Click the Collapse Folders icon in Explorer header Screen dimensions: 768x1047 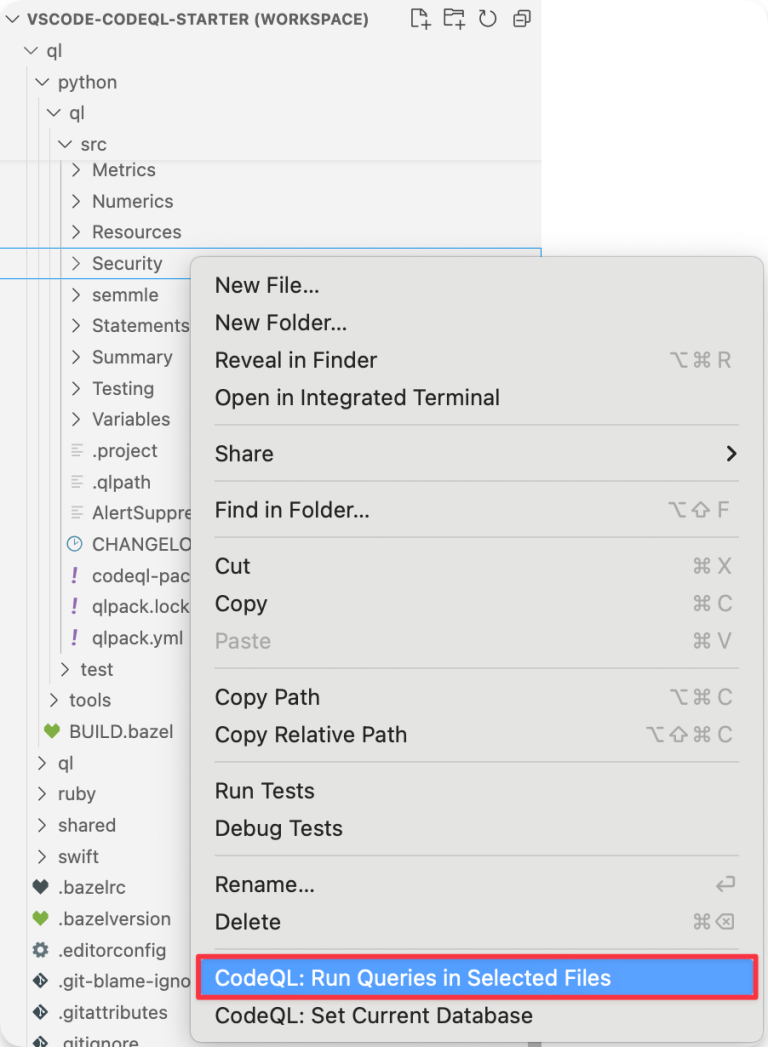coord(520,18)
